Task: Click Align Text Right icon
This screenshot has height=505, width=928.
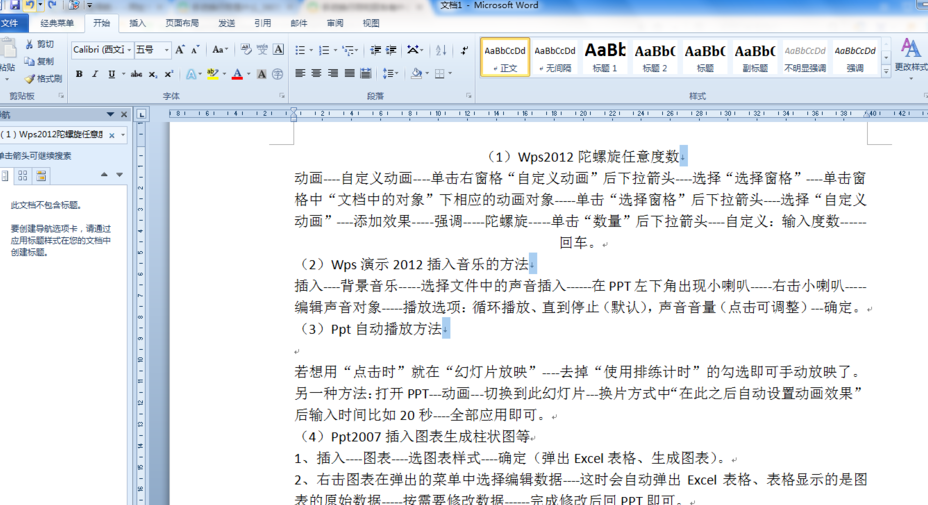Action: (333, 73)
